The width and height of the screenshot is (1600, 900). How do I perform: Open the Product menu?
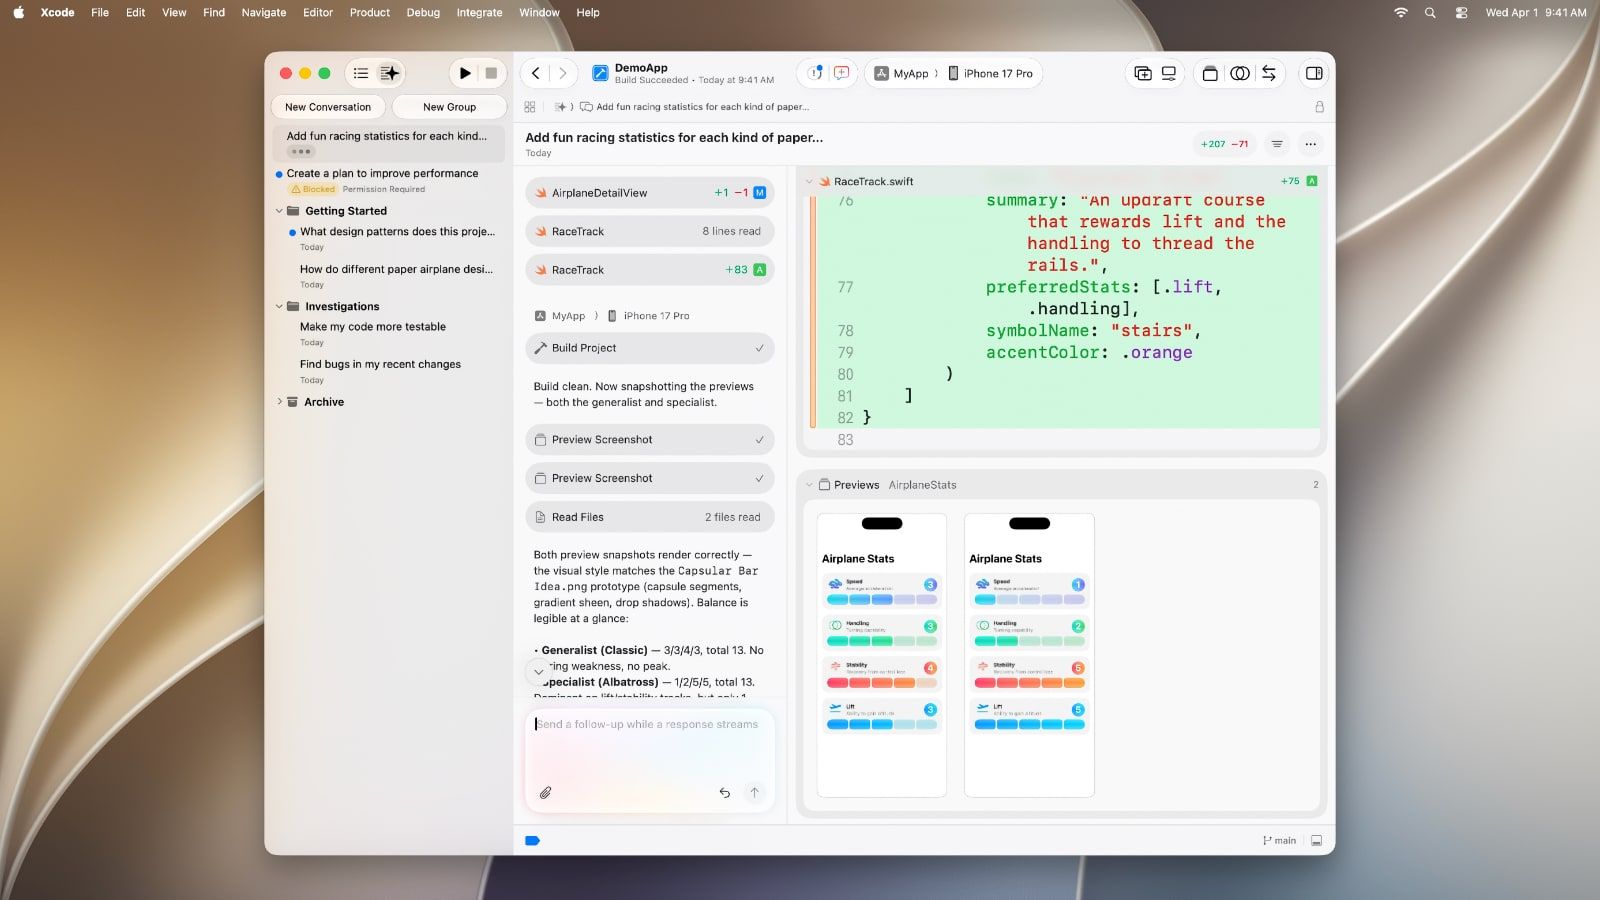[370, 13]
